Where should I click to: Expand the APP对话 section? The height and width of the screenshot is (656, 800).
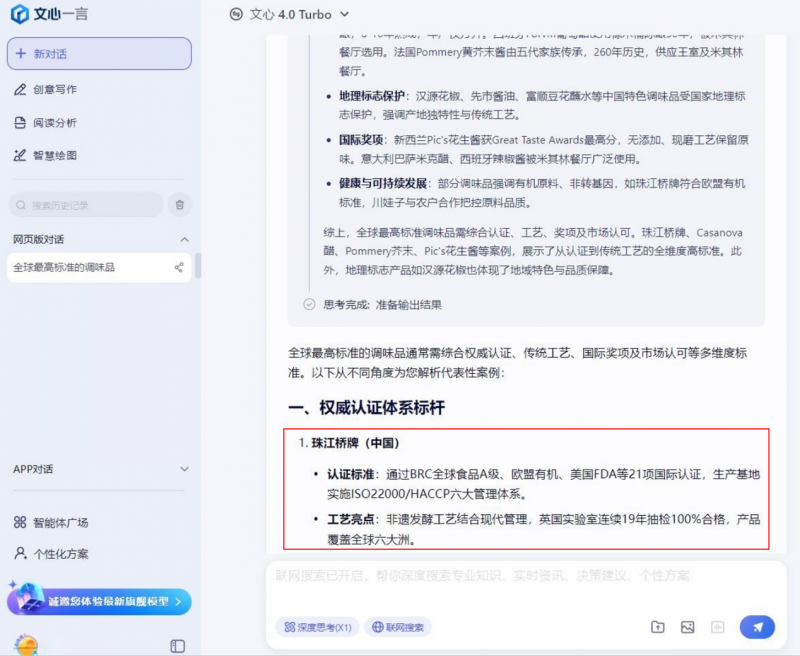pos(184,469)
